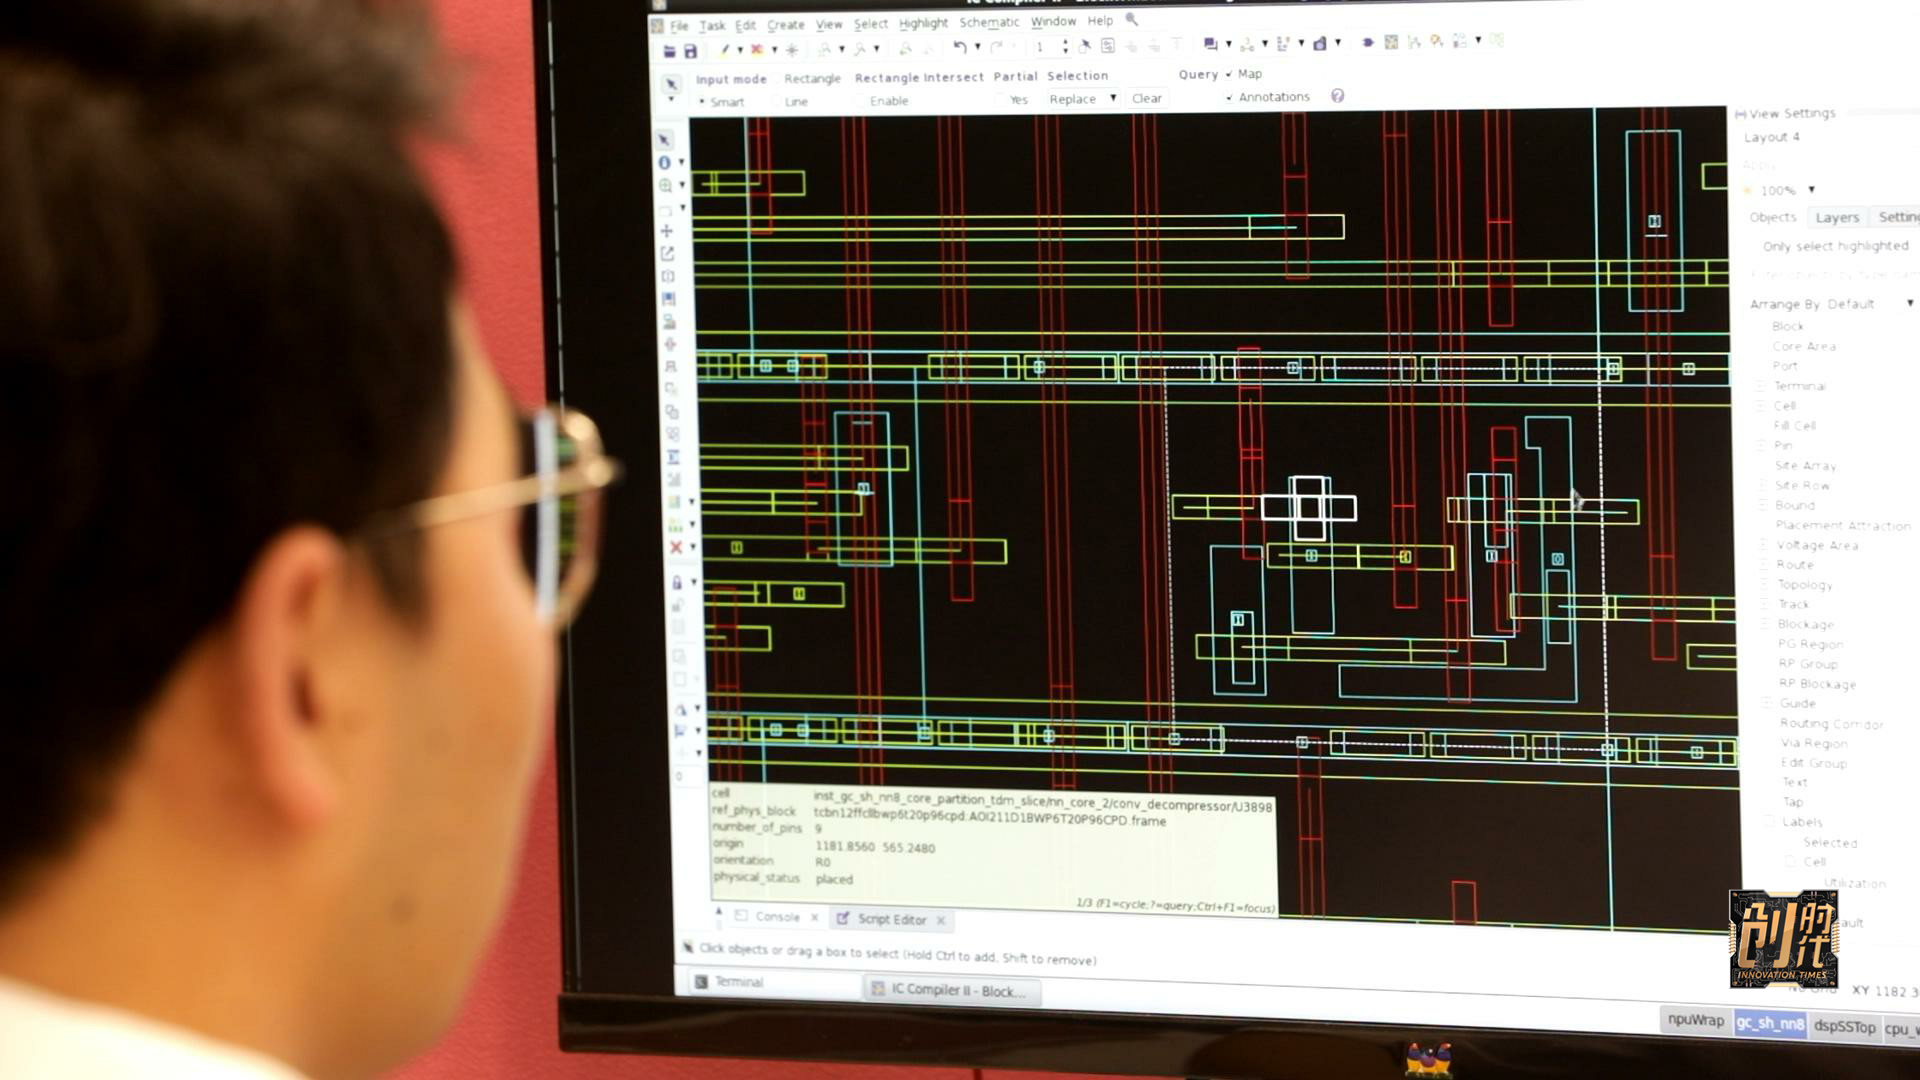Open the Replace selection dropdown
The width and height of the screenshot is (1920, 1080).
click(x=1082, y=99)
